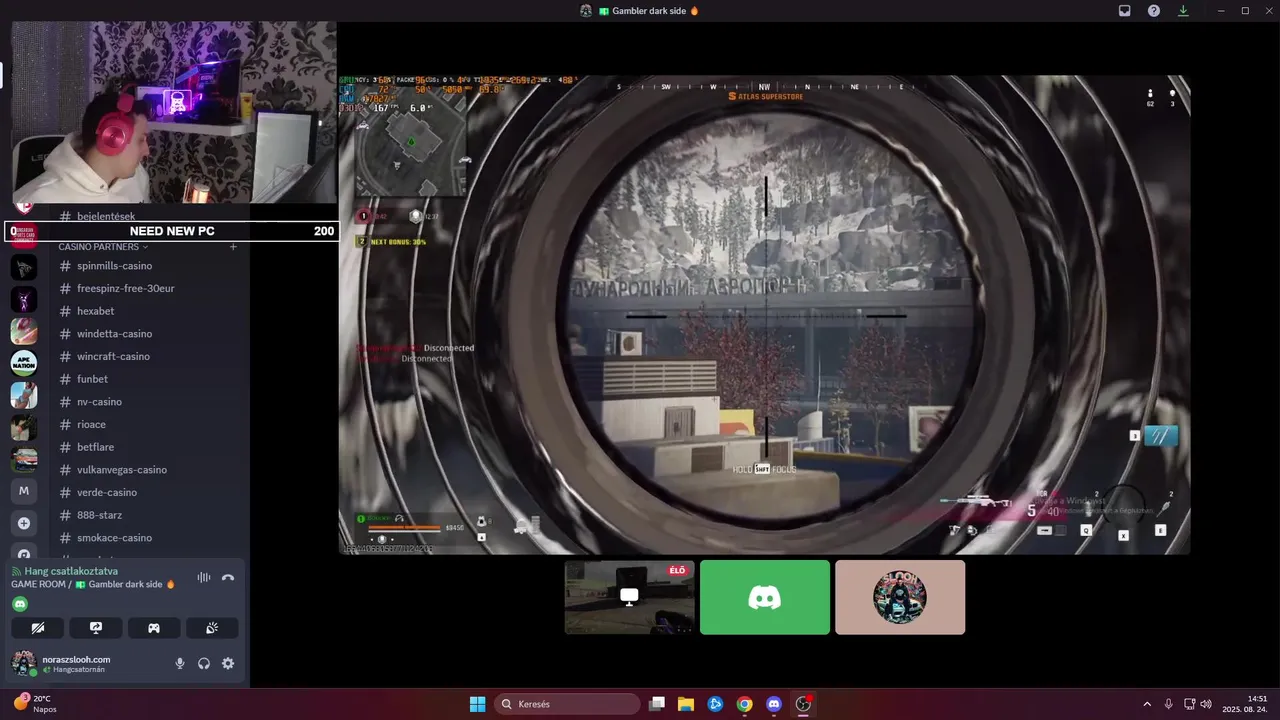Mute the microphone in the user panel
Viewport: 1280px width, 720px height.
tap(180, 663)
